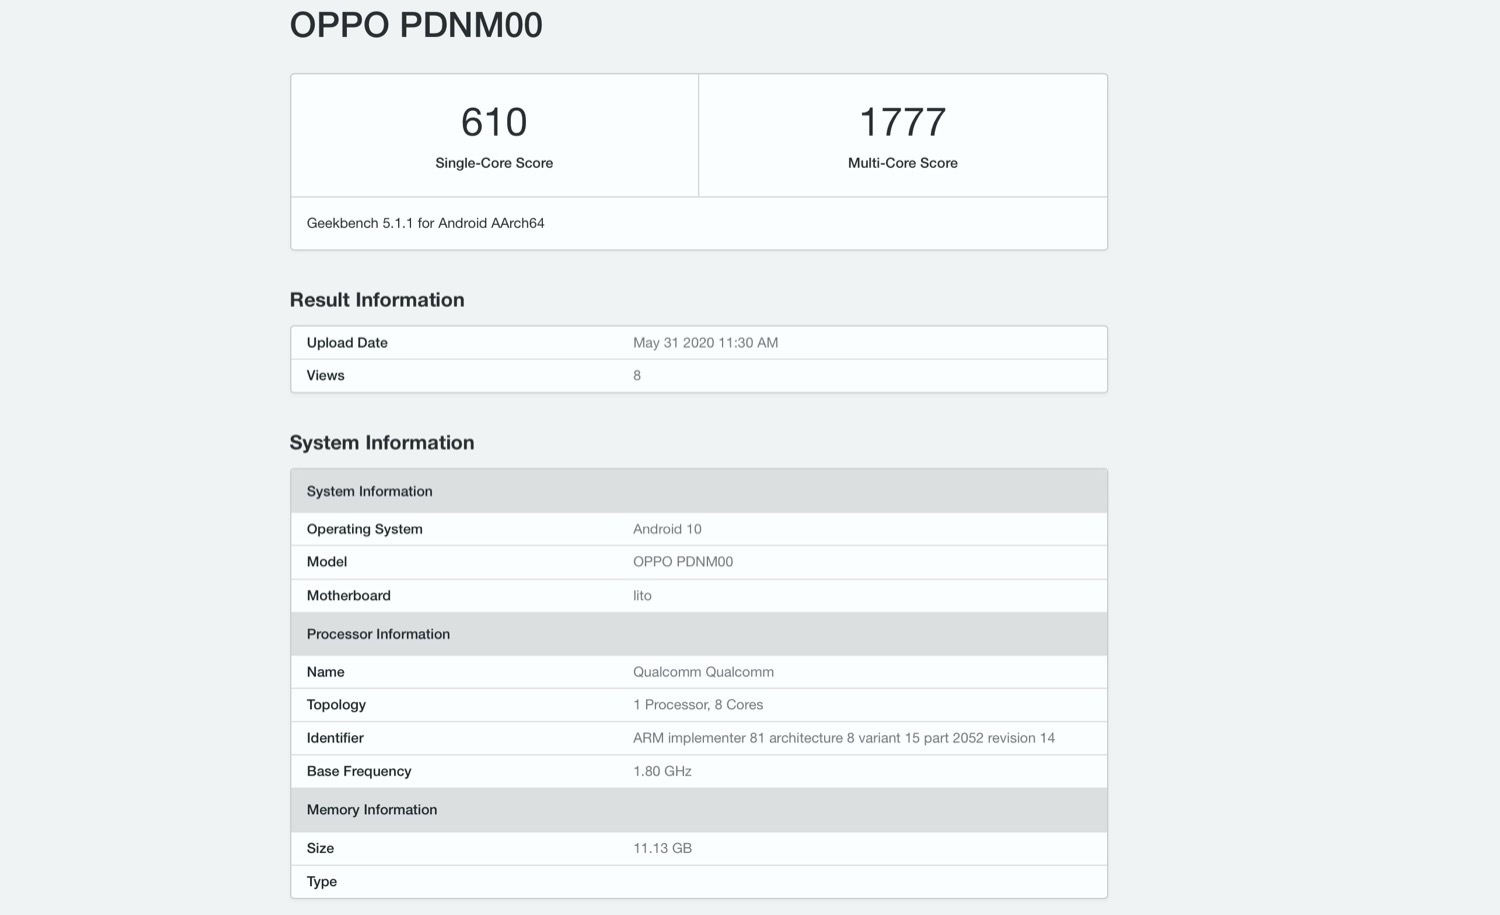Screen dimensions: 1500x915
Task: Click the Single-Core Score label
Action: click(494, 163)
